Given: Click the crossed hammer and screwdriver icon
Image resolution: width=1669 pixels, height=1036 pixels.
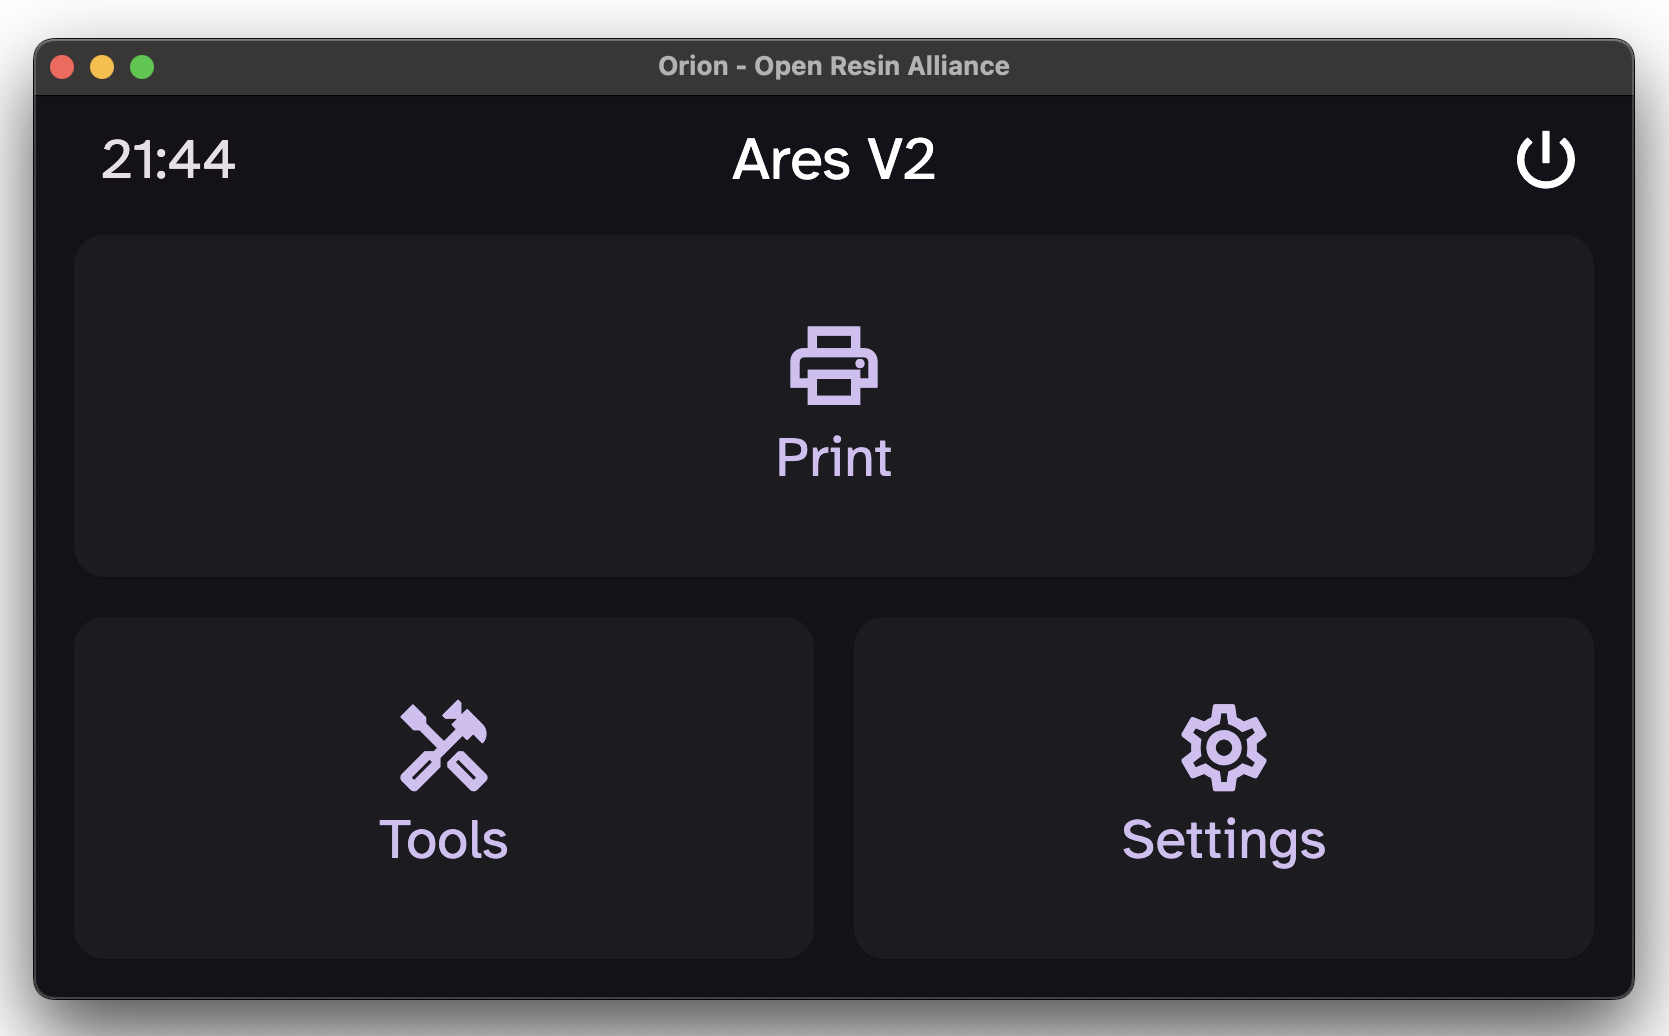Looking at the screenshot, I should coord(443,746).
